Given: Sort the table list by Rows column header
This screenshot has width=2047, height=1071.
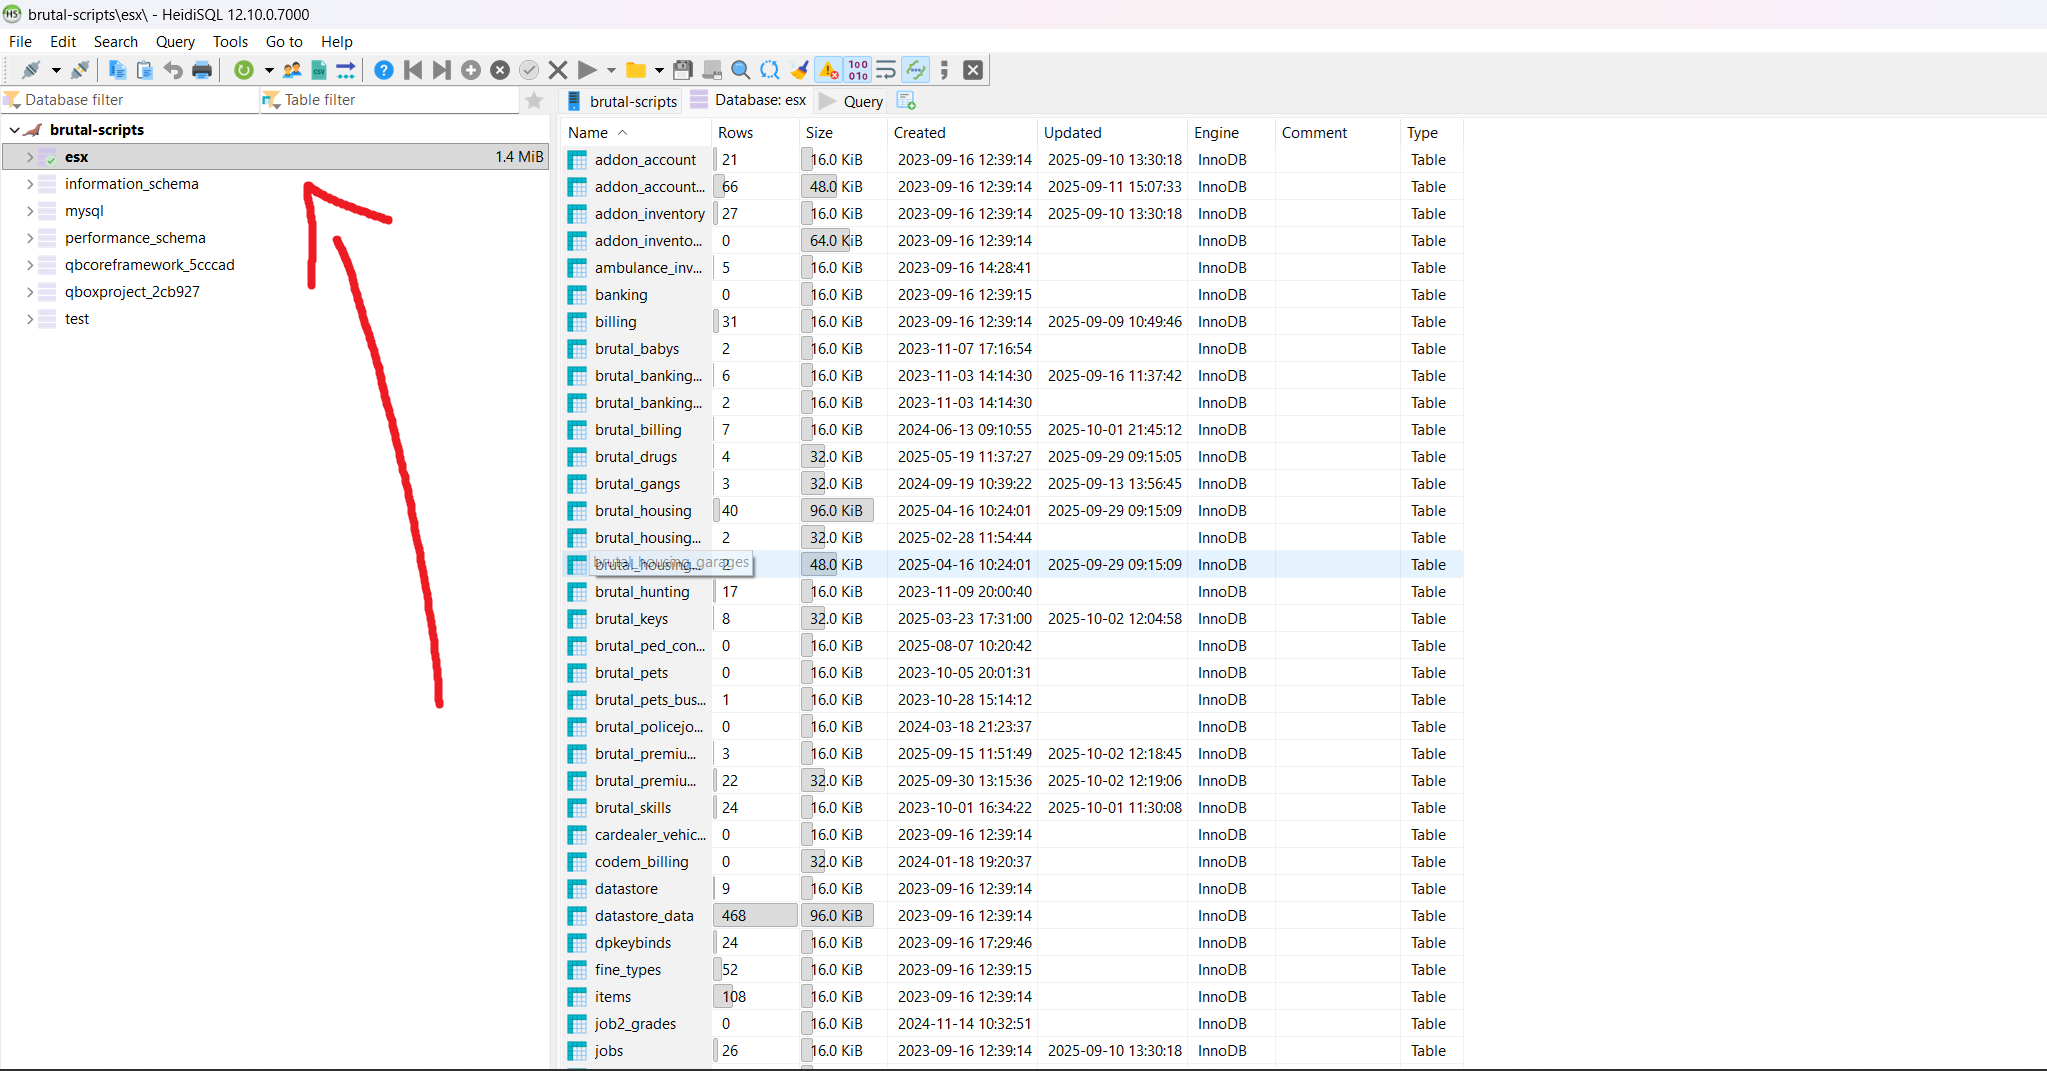Looking at the screenshot, I should click(x=735, y=133).
